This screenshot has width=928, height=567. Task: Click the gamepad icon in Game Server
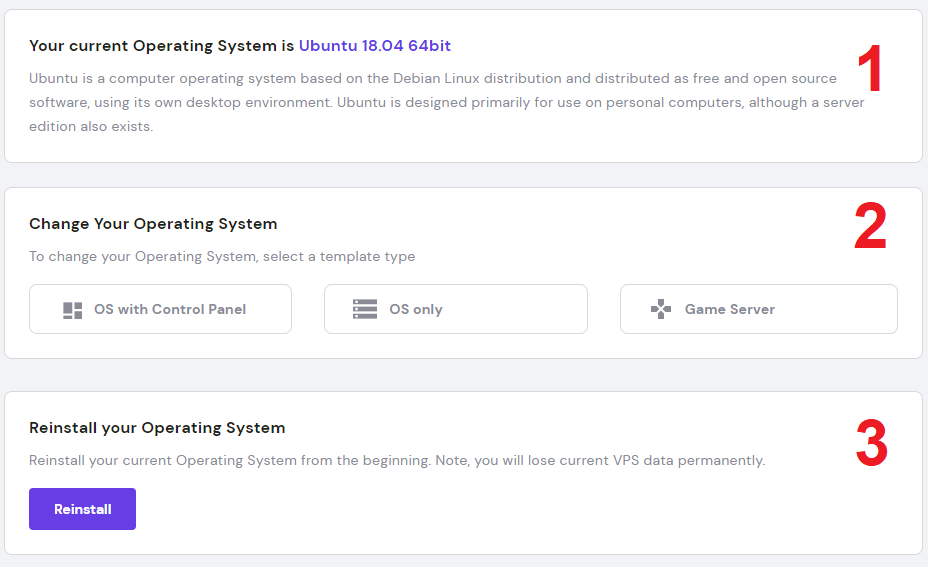(x=661, y=310)
